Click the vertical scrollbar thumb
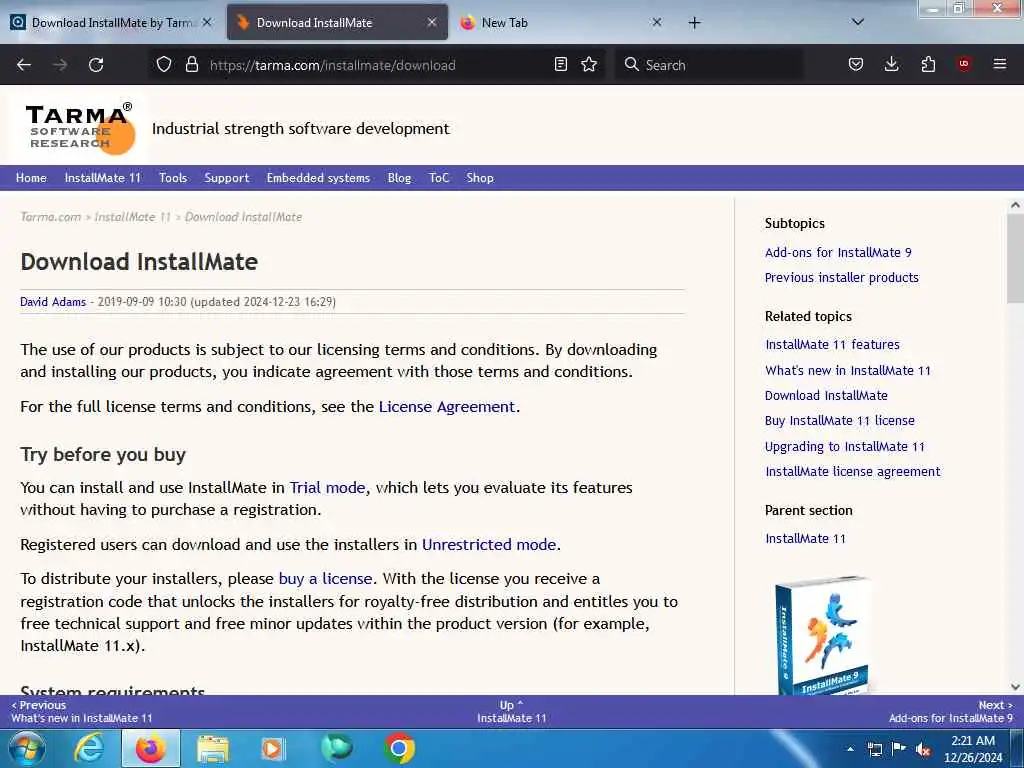This screenshot has width=1024, height=768. coord(1015,258)
